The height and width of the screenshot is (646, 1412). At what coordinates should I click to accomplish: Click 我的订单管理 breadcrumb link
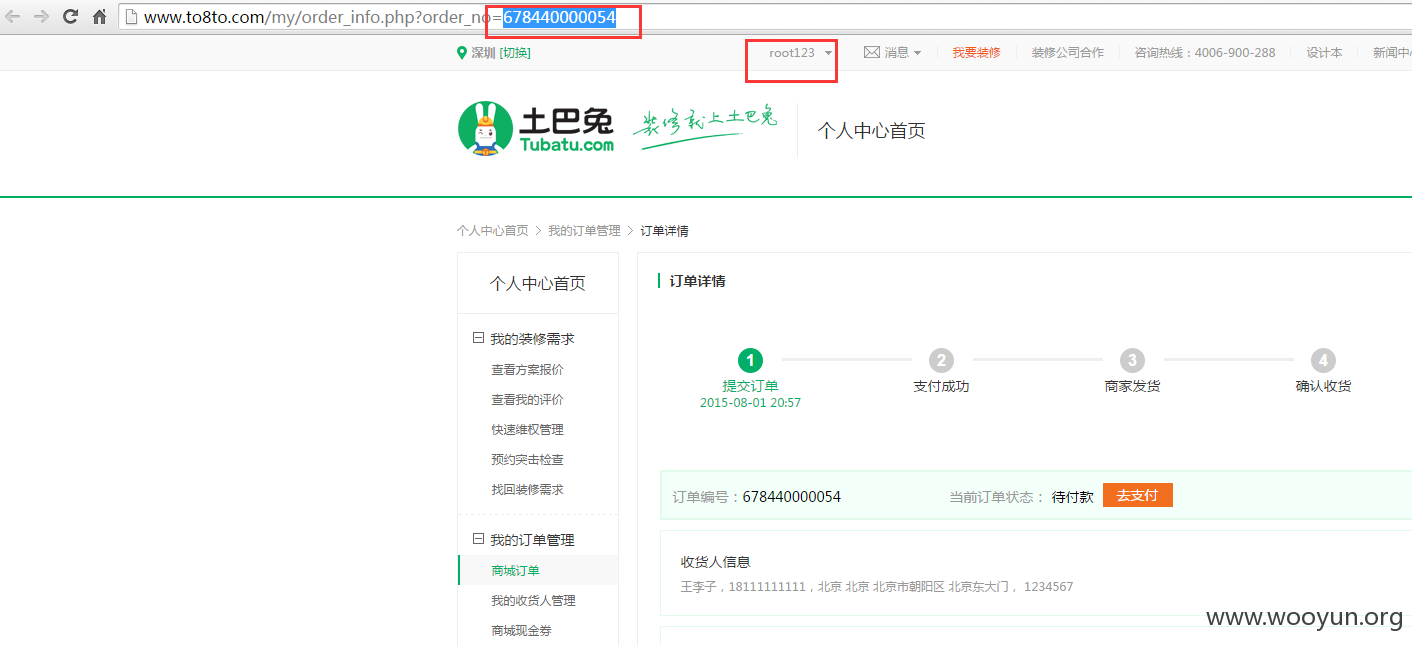point(584,231)
